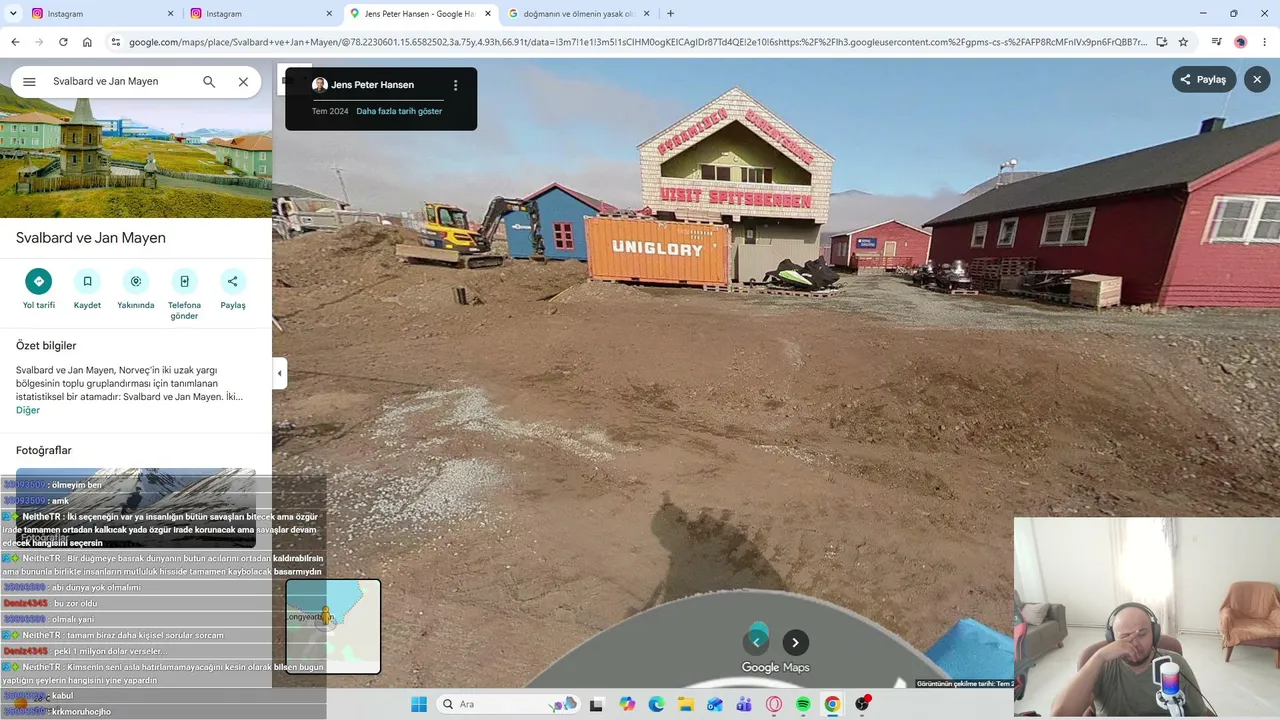Image resolution: width=1280 pixels, height=720 pixels.
Task: Open the tab search dropdown
Action: tap(12, 14)
